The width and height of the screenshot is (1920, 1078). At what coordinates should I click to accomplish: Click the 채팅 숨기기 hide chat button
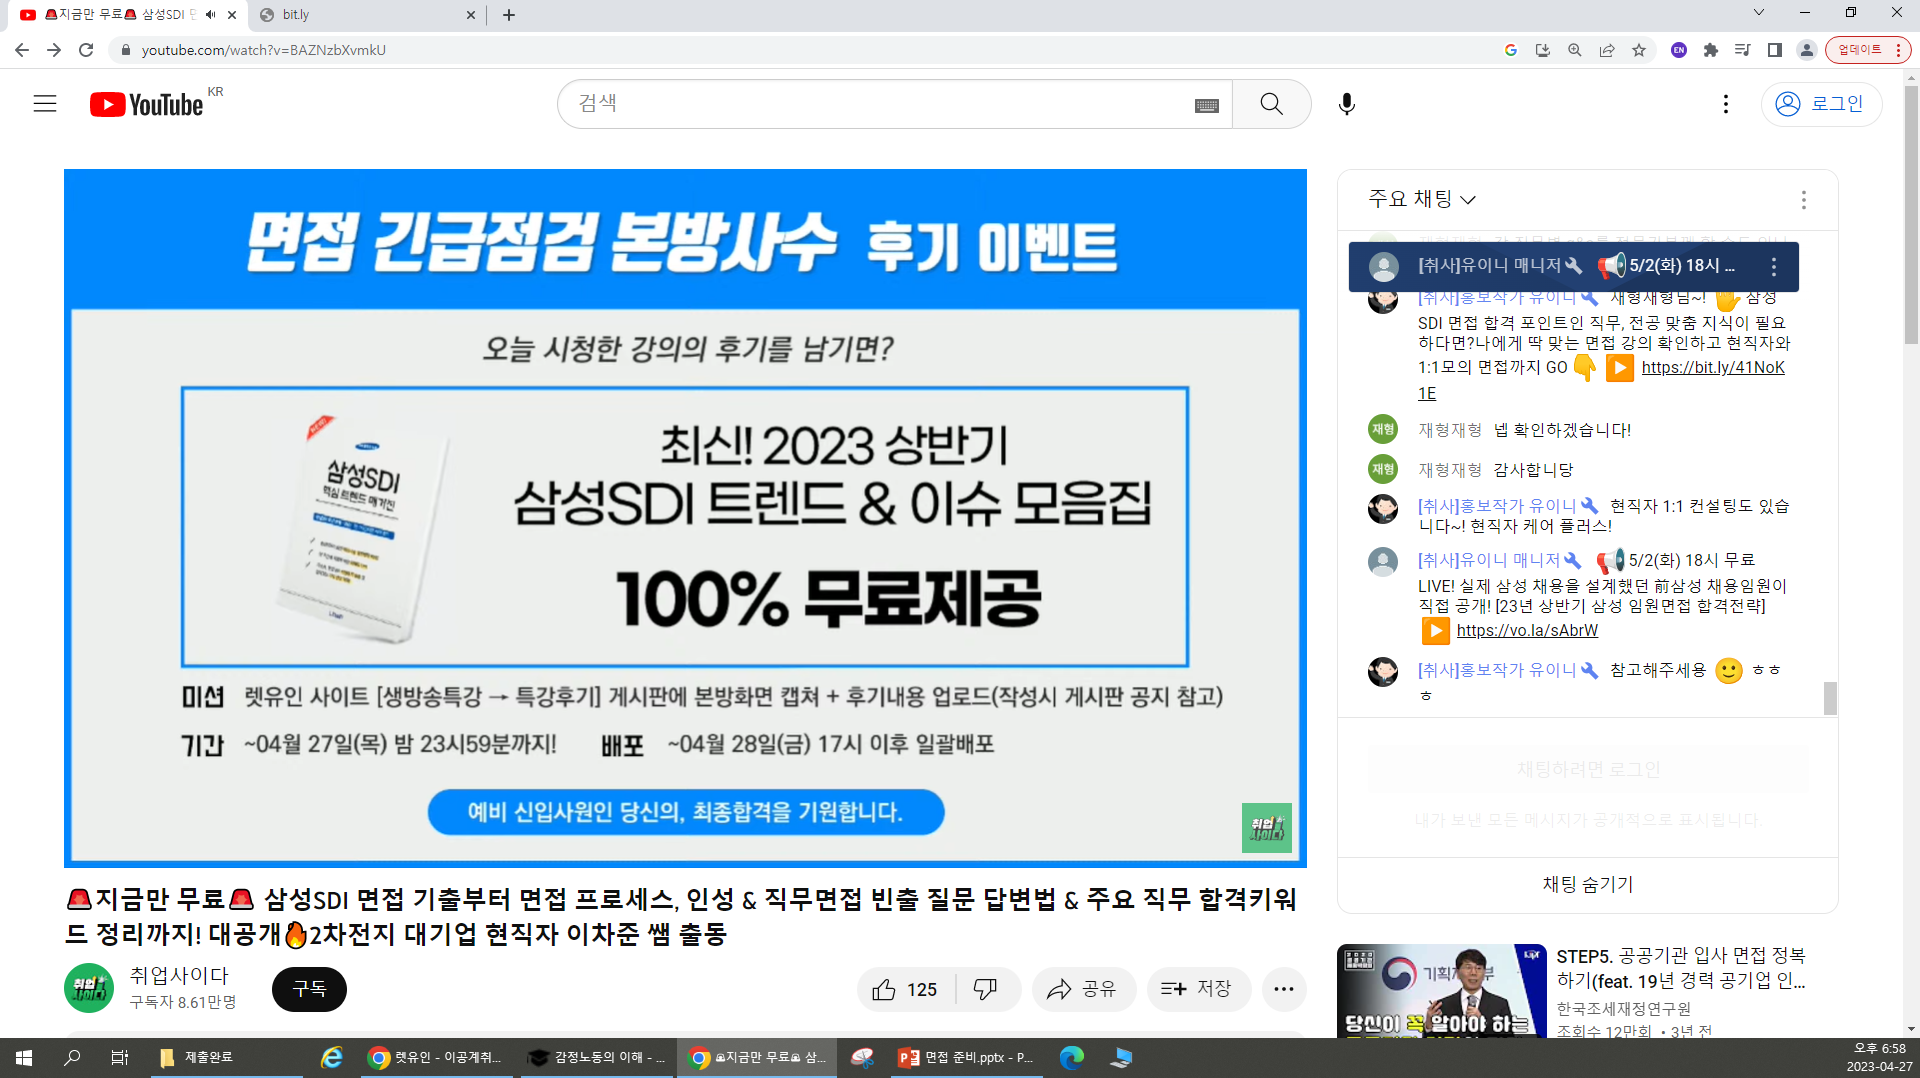click(1587, 884)
